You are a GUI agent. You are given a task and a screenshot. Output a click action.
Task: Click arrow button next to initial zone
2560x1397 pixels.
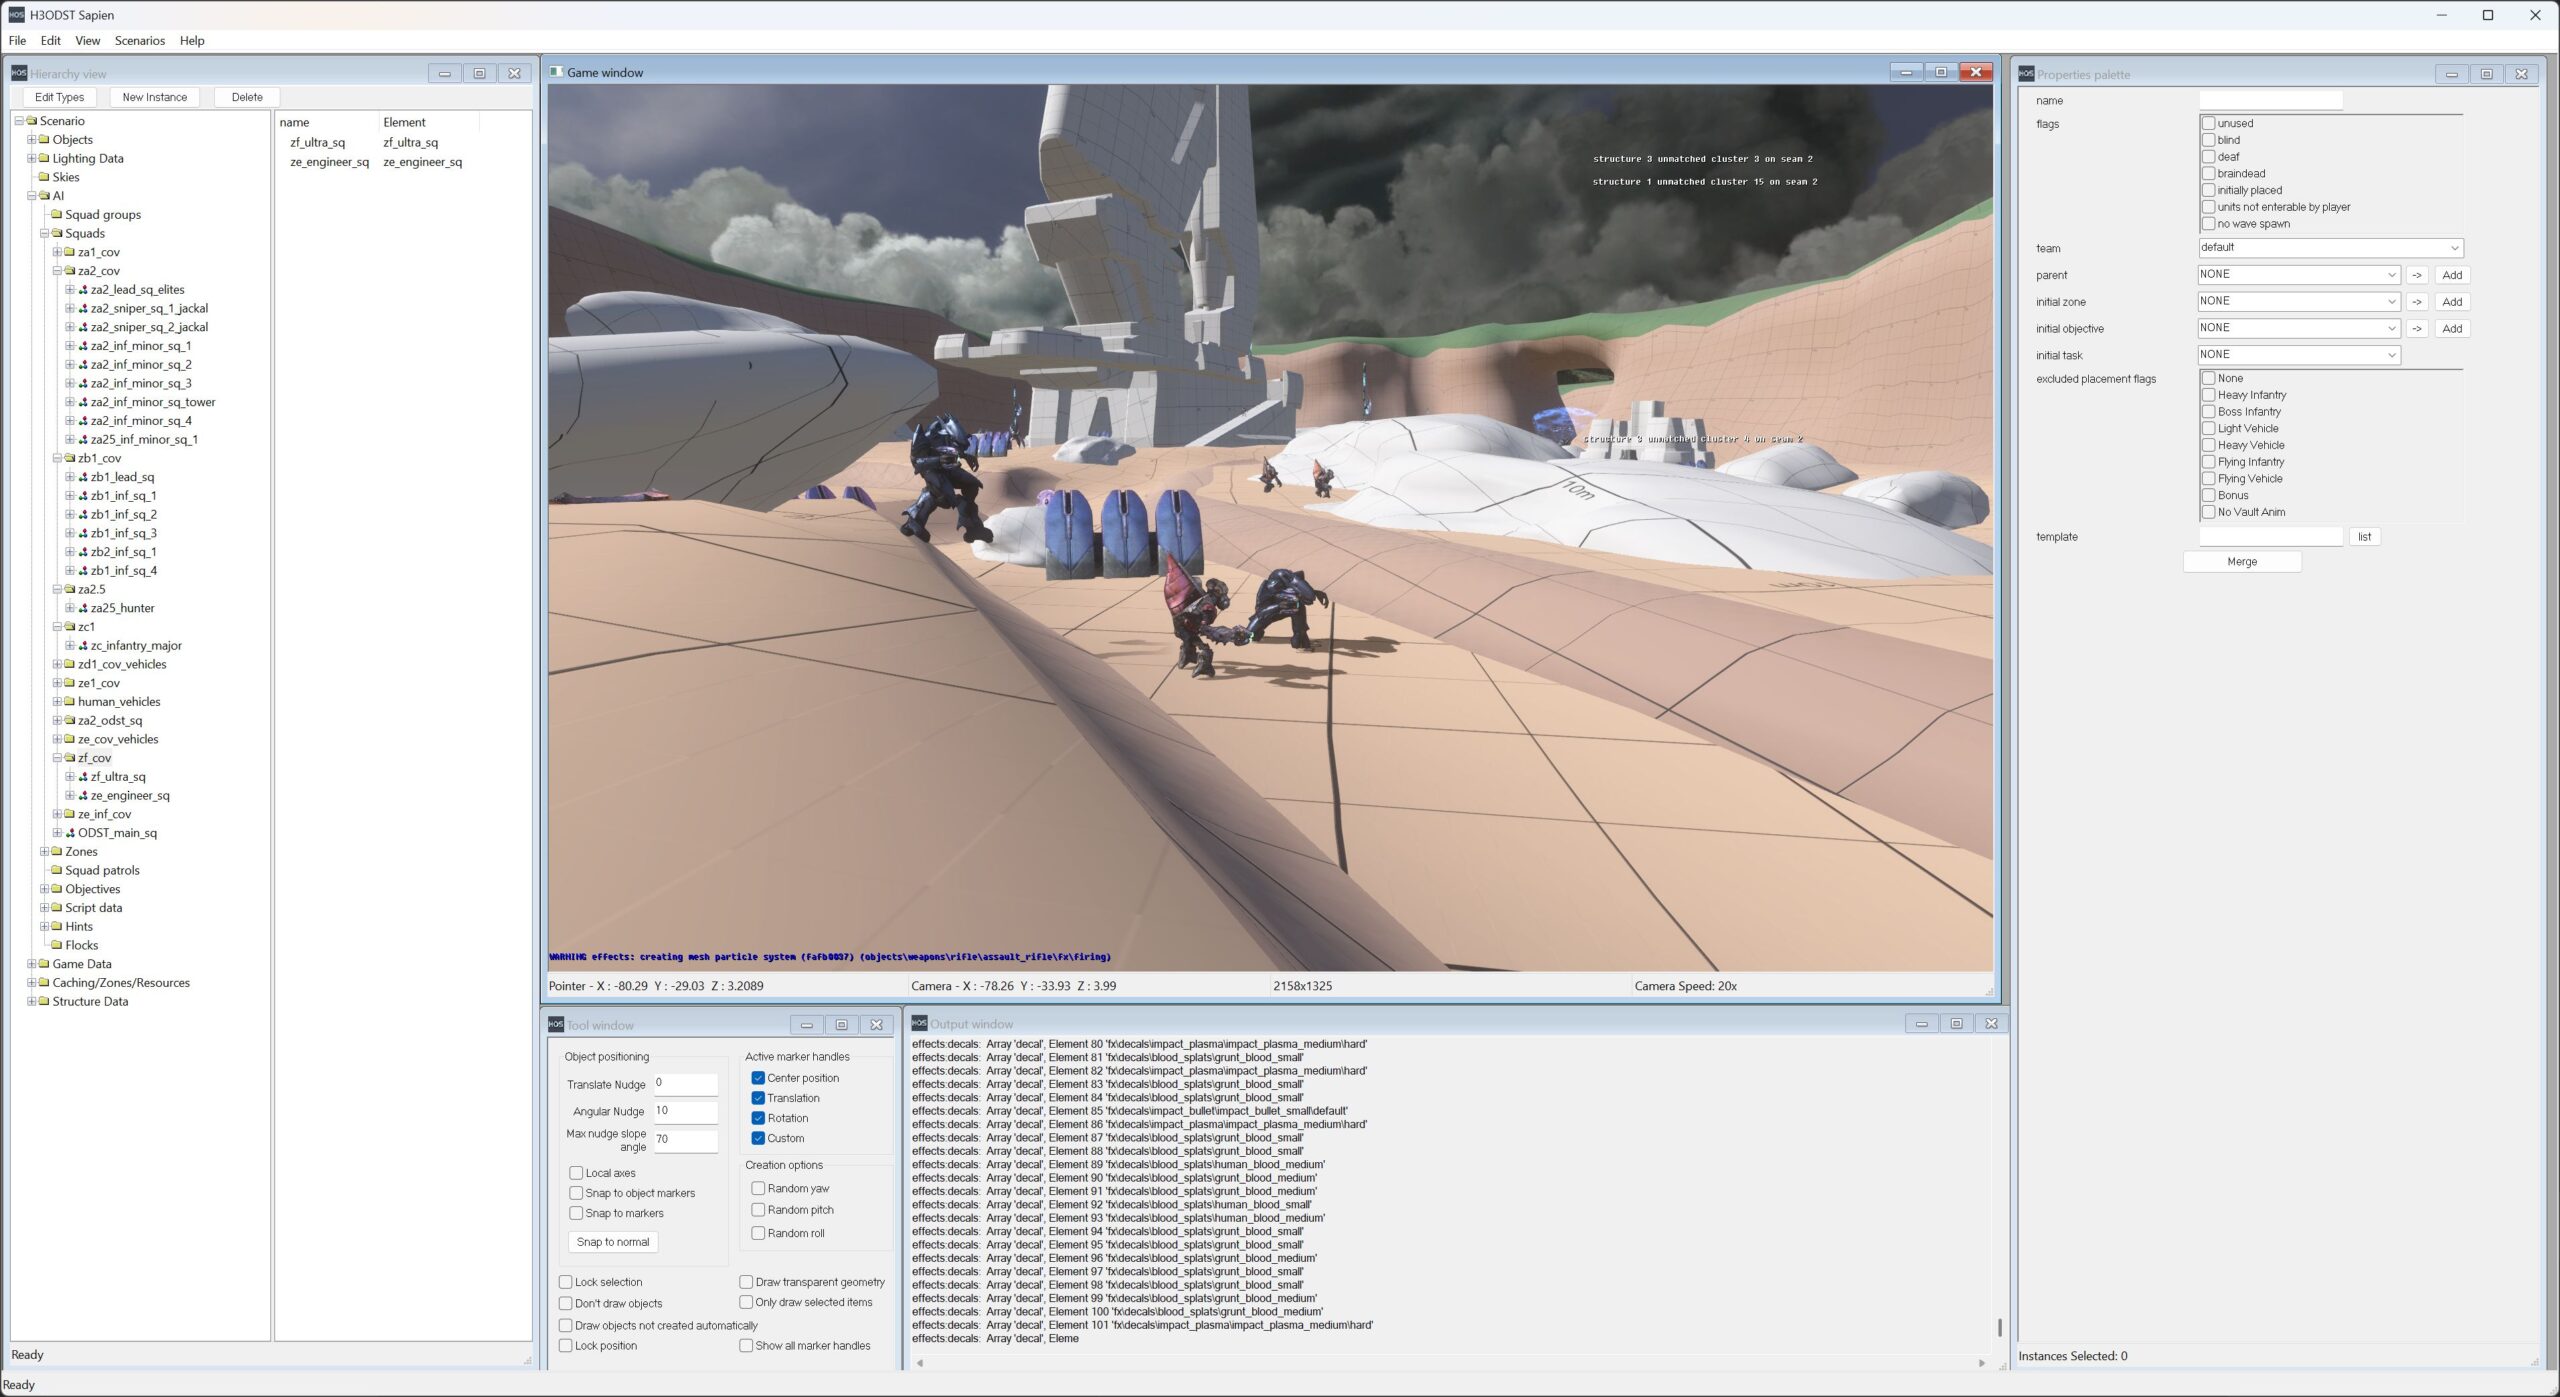pyautogui.click(x=2416, y=302)
